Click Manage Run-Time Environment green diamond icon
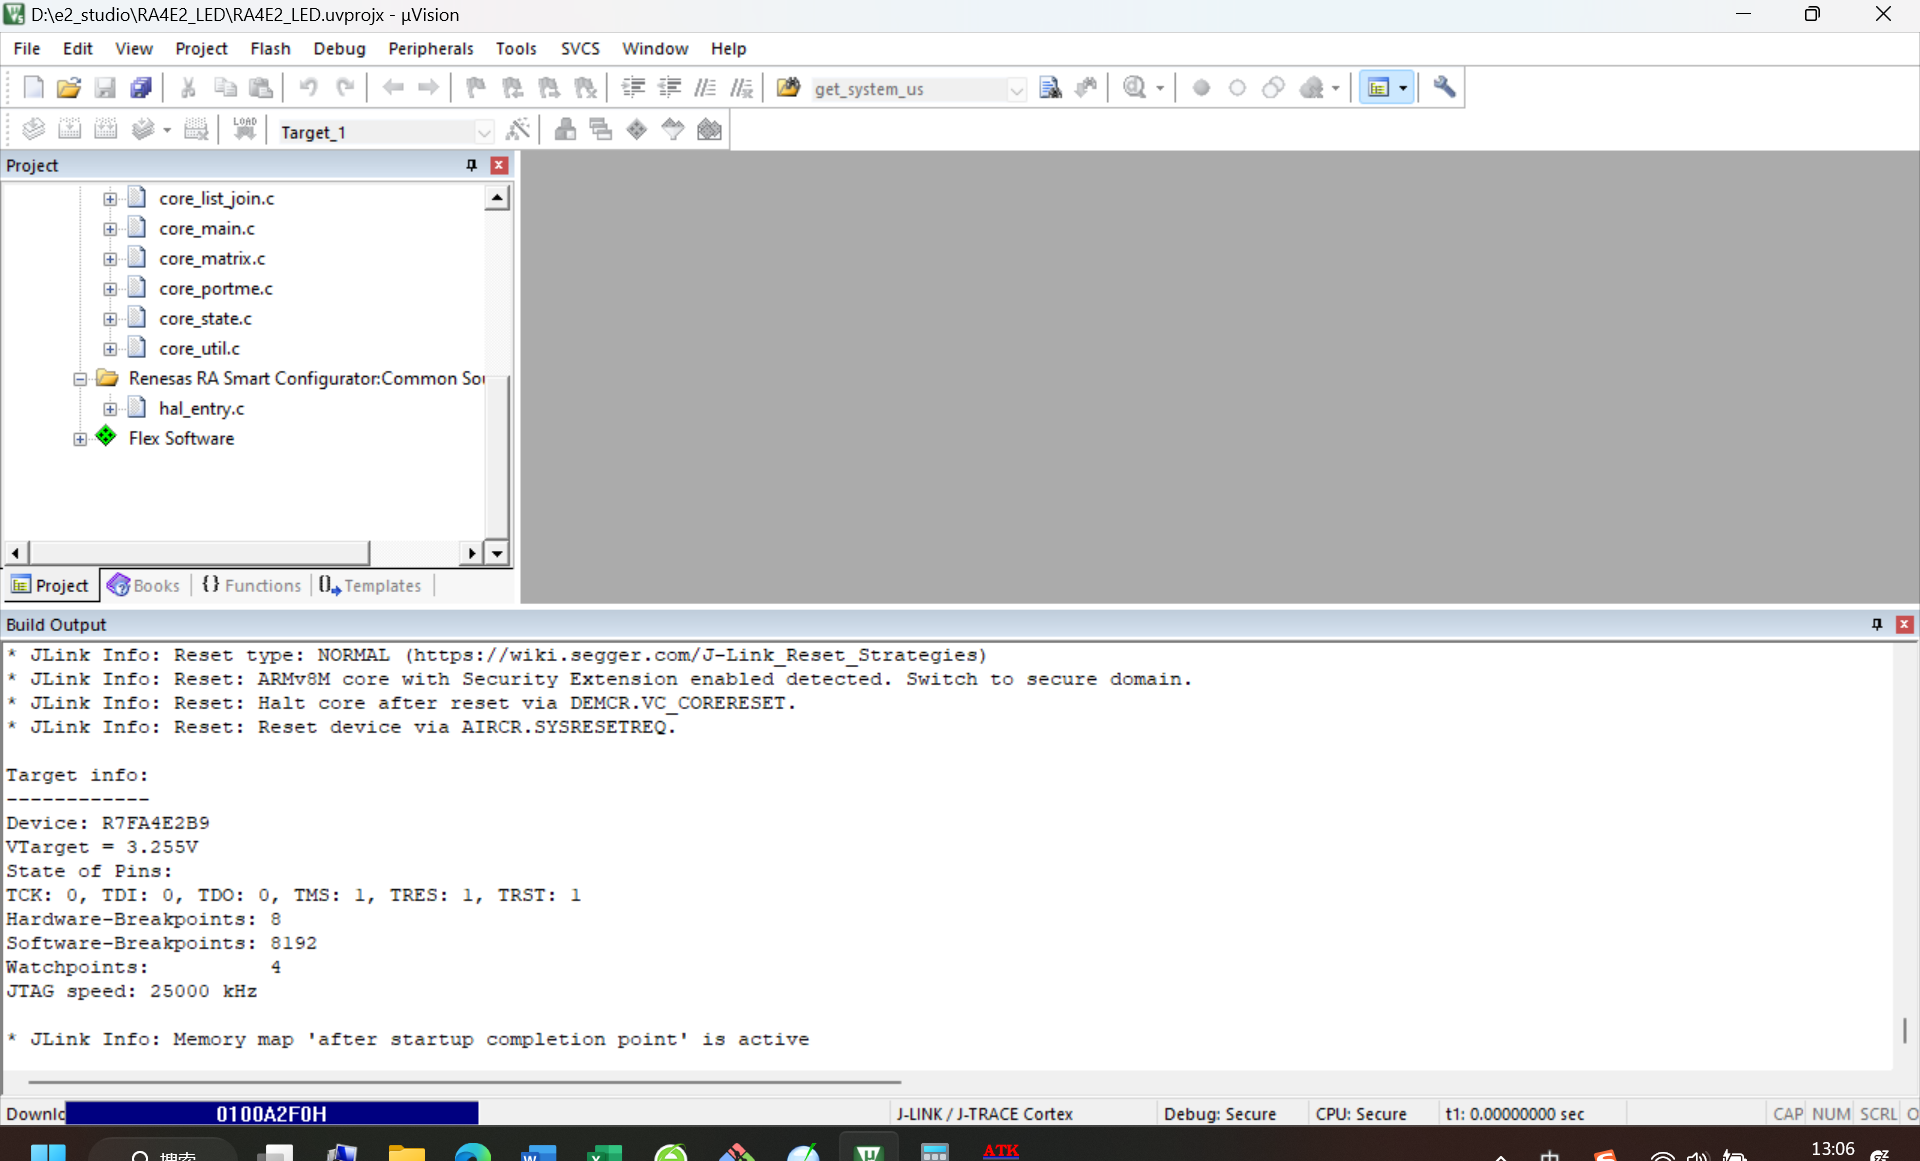The width and height of the screenshot is (1920, 1161). 637,130
